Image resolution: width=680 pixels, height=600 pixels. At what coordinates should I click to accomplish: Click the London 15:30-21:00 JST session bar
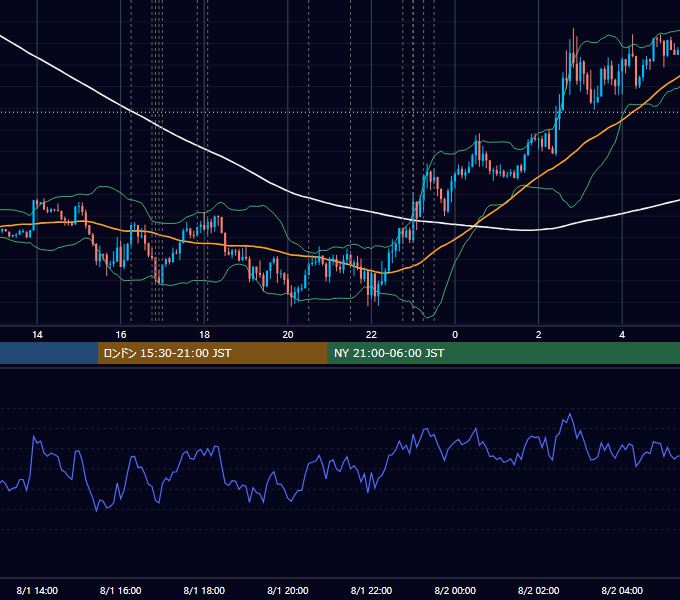212,353
